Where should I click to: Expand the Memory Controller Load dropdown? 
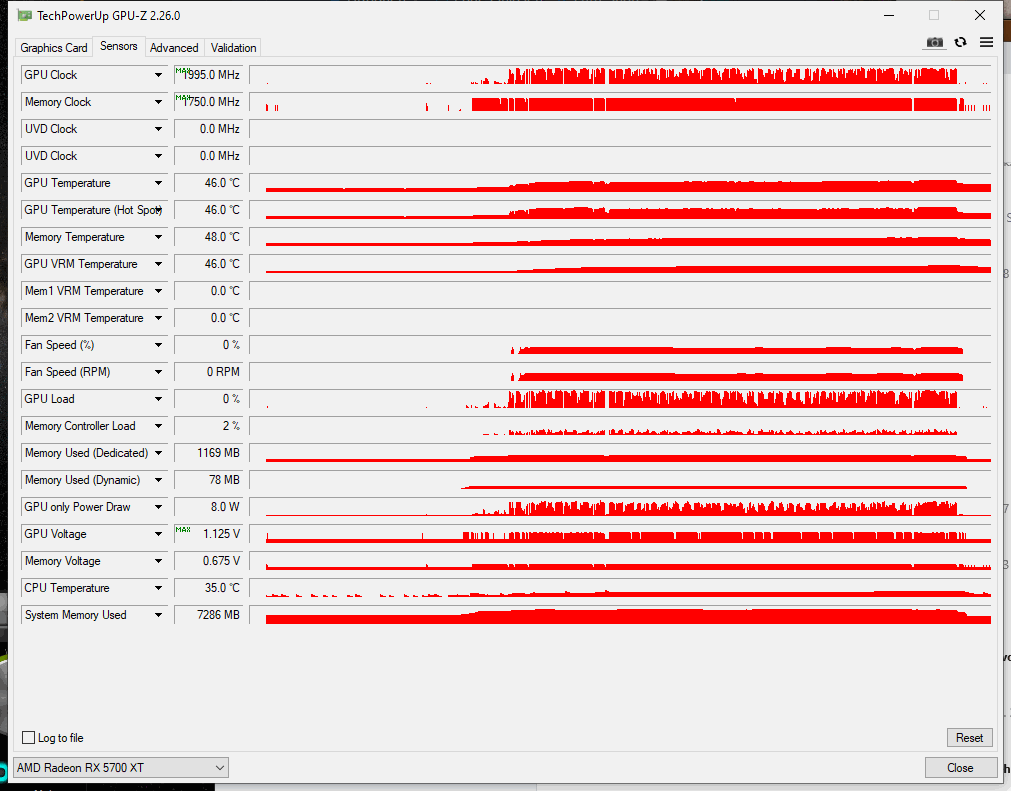coord(159,427)
